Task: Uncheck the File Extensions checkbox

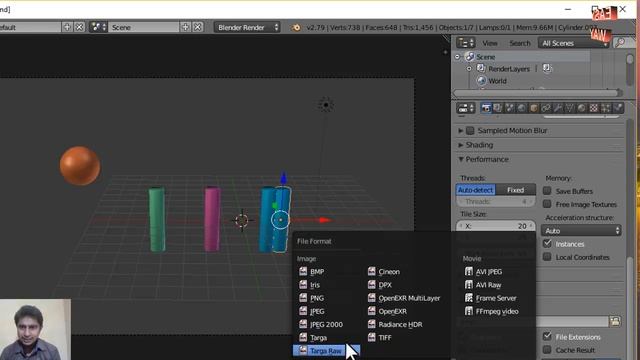Action: click(547, 336)
